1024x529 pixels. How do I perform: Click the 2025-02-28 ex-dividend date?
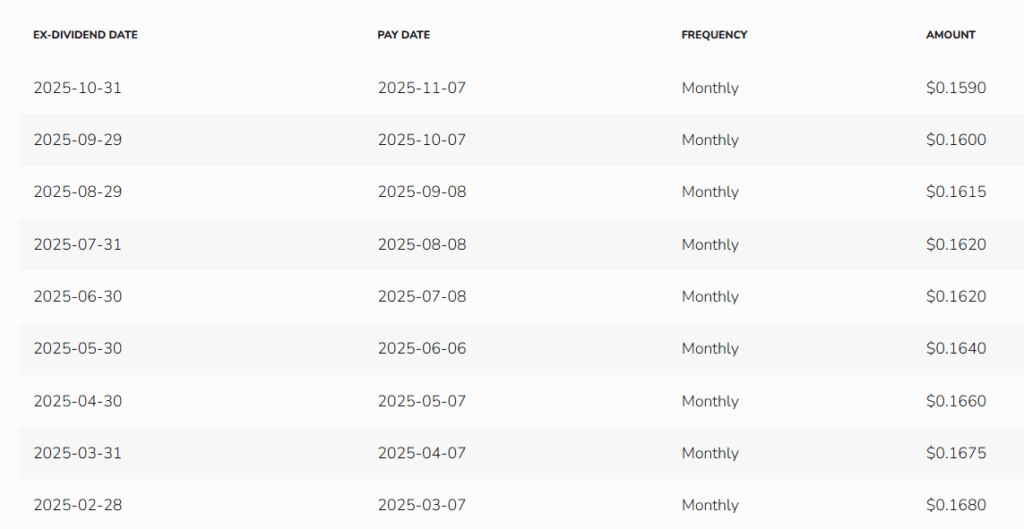tap(77, 505)
